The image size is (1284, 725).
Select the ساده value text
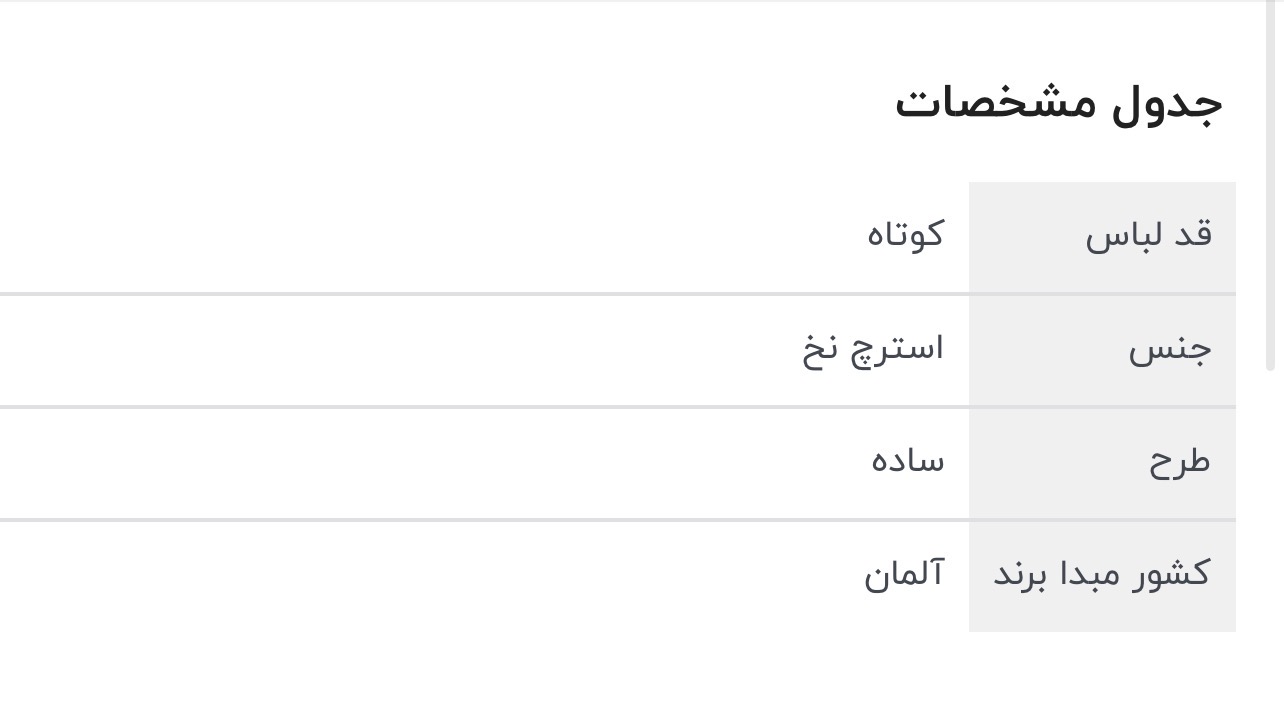[908, 461]
